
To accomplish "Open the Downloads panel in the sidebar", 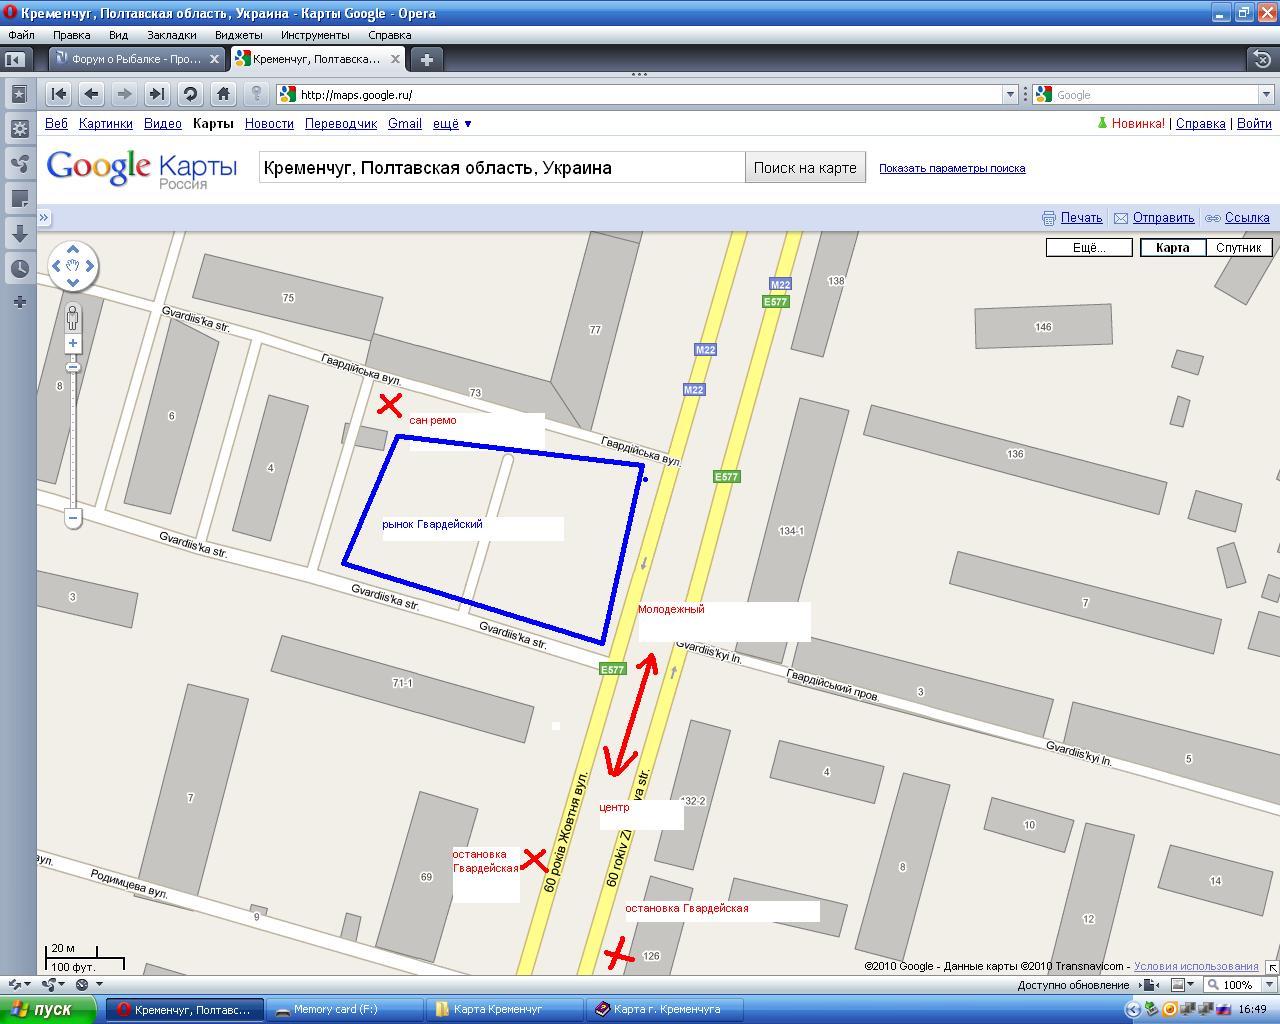I will point(19,233).
